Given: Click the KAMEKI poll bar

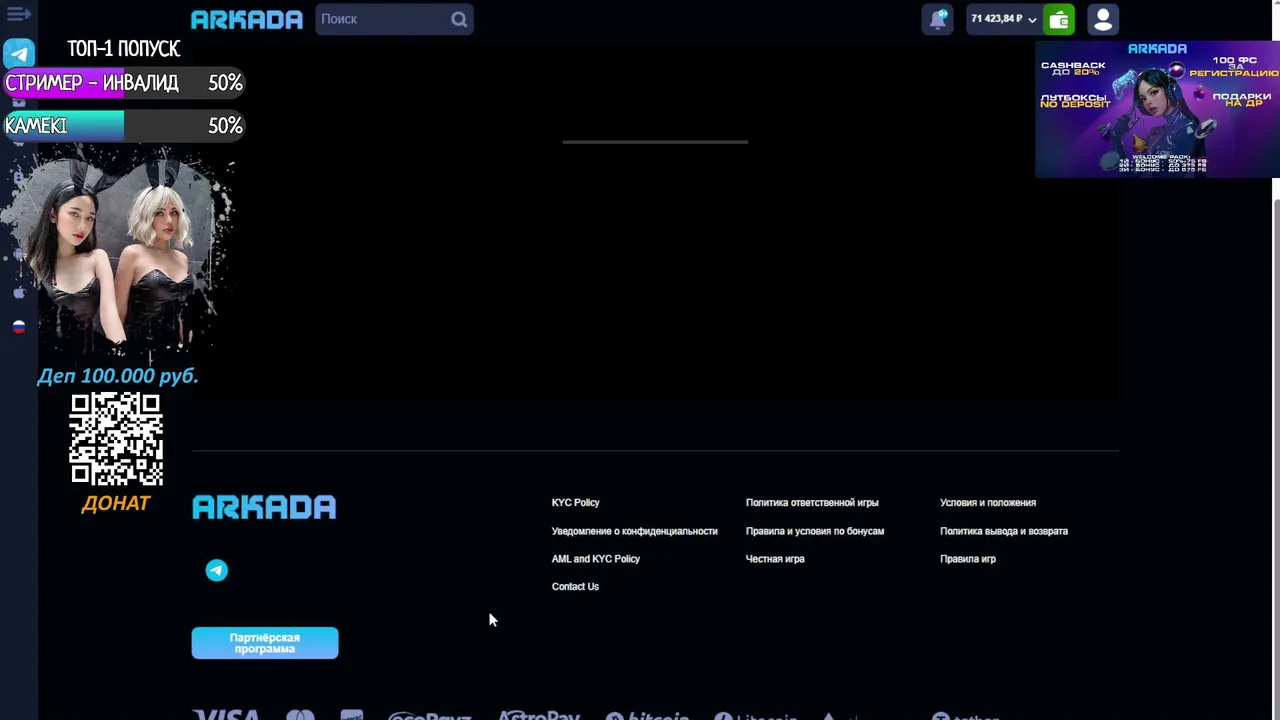Looking at the screenshot, I should (124, 126).
